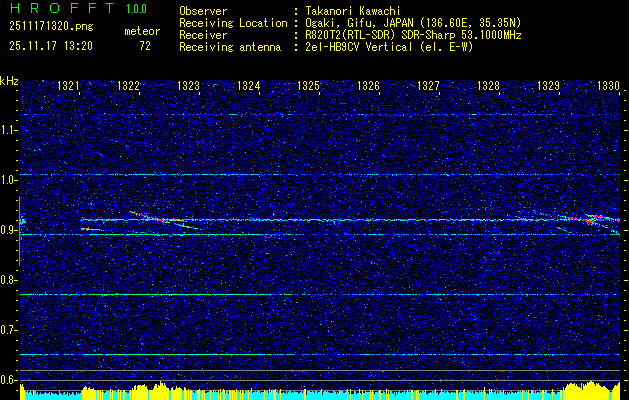The width and height of the screenshot is (629, 400).
Task: Click the HROFFT title text
Action: [61, 8]
